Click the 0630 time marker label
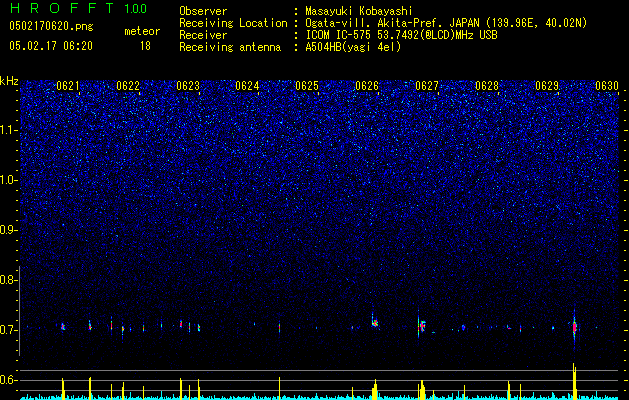 coord(607,86)
